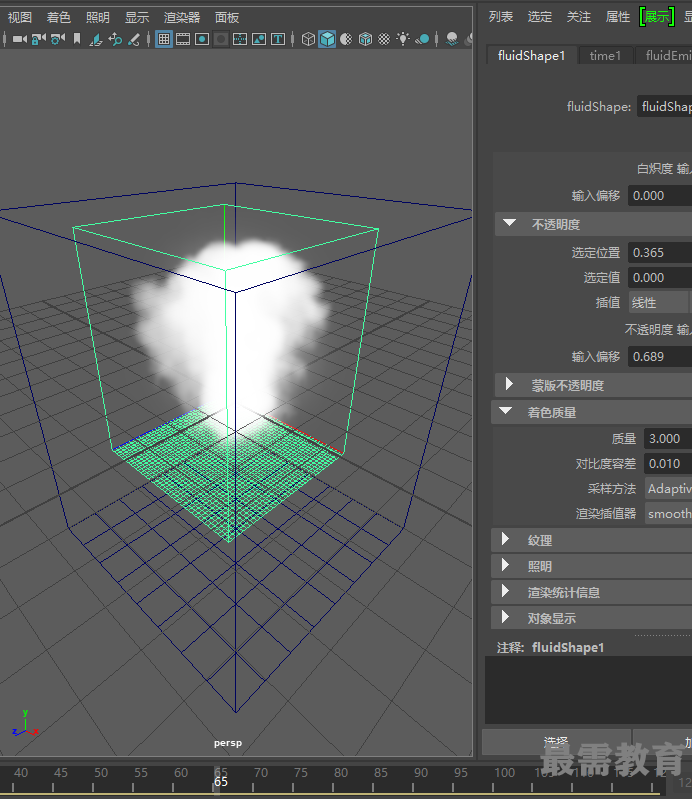Open camera attributes icon
Screen dimensions: 692x799
[x=58, y=39]
